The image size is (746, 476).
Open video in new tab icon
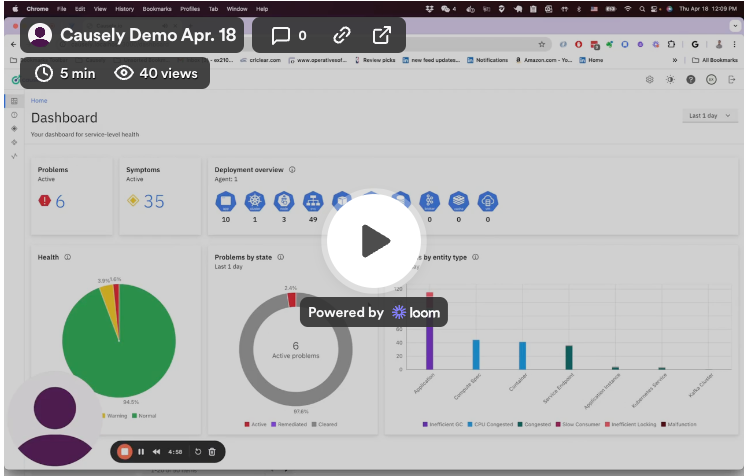(382, 35)
